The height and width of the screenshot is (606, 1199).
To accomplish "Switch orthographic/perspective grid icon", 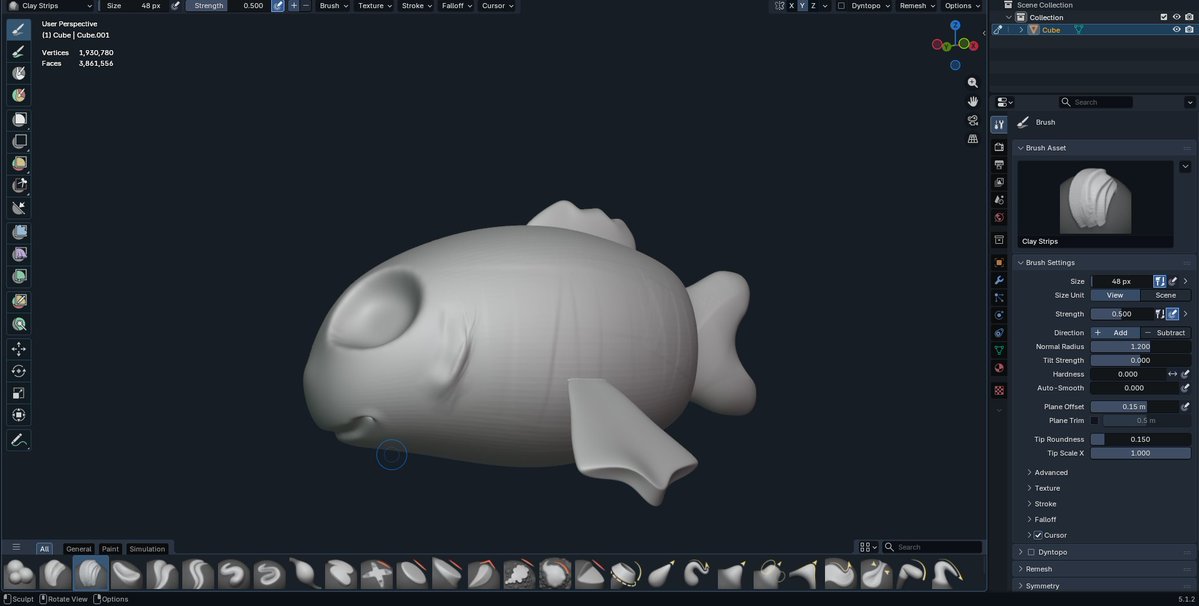I will 973,138.
